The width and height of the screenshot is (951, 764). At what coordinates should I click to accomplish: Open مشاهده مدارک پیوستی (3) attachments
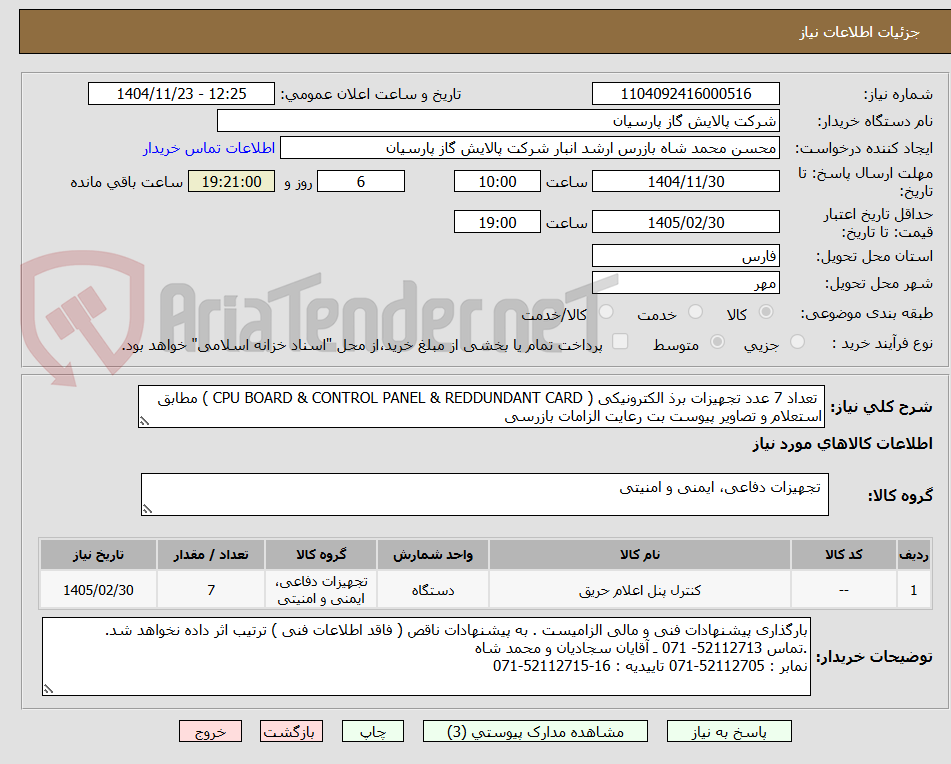[x=535, y=731]
